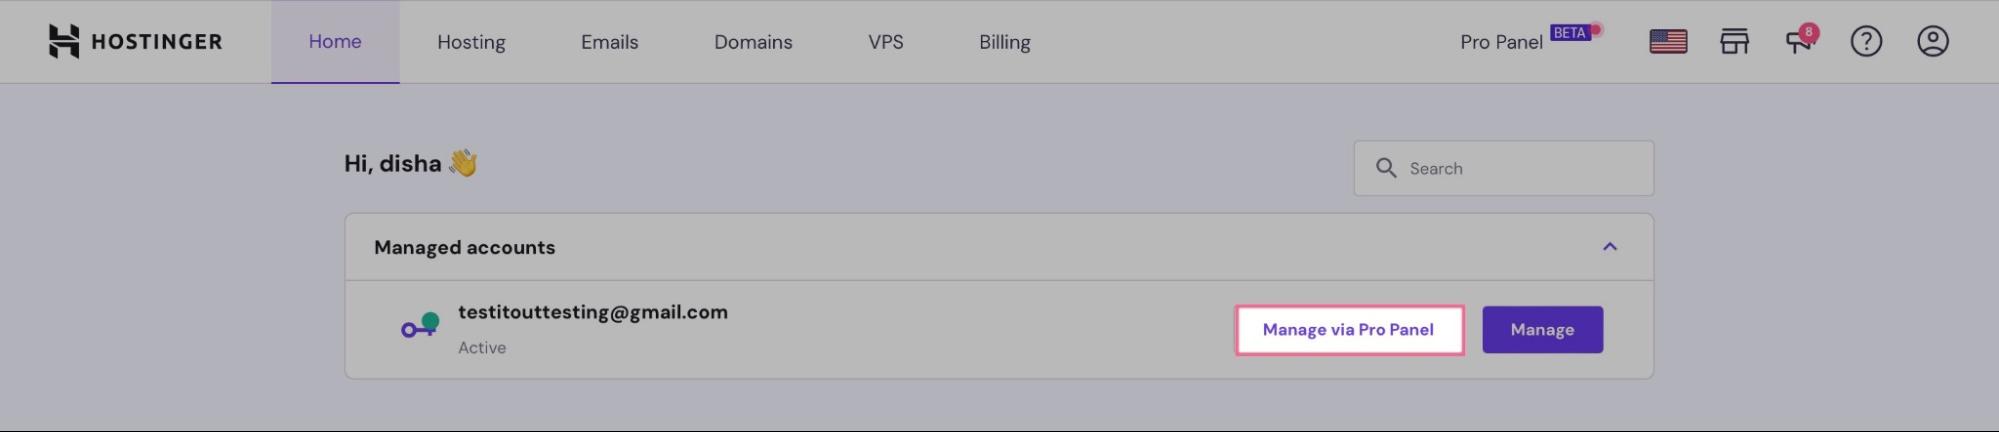Click the Manage via Pro Panel button
Screen dimensions: 1999x432
[x=1348, y=330]
